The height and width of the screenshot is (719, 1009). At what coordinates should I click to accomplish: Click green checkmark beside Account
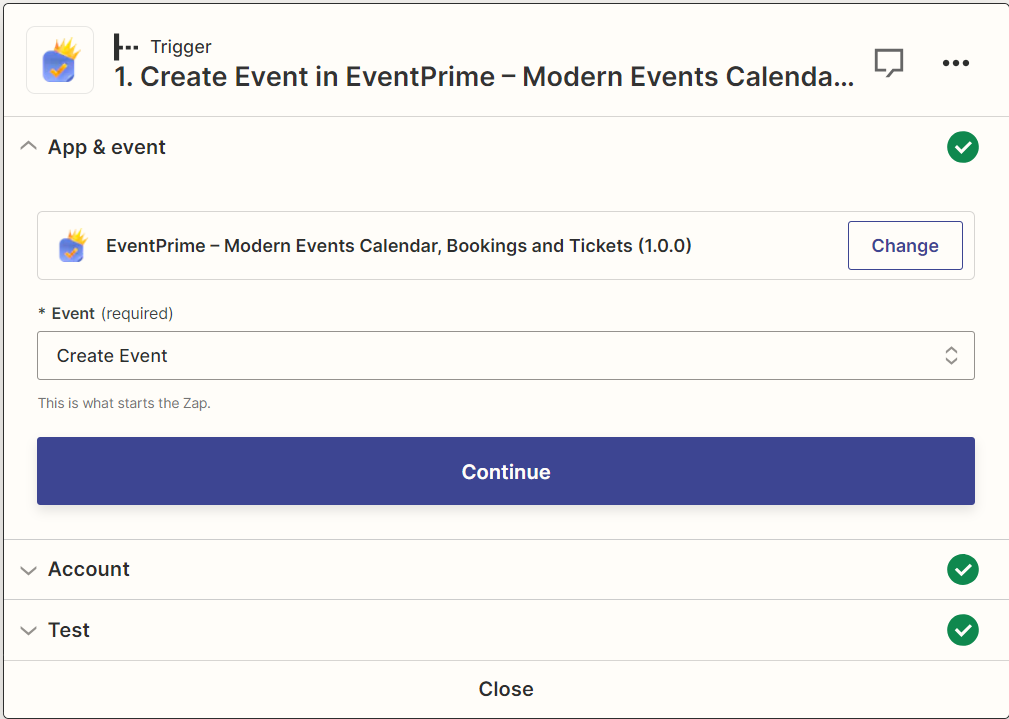click(962, 570)
